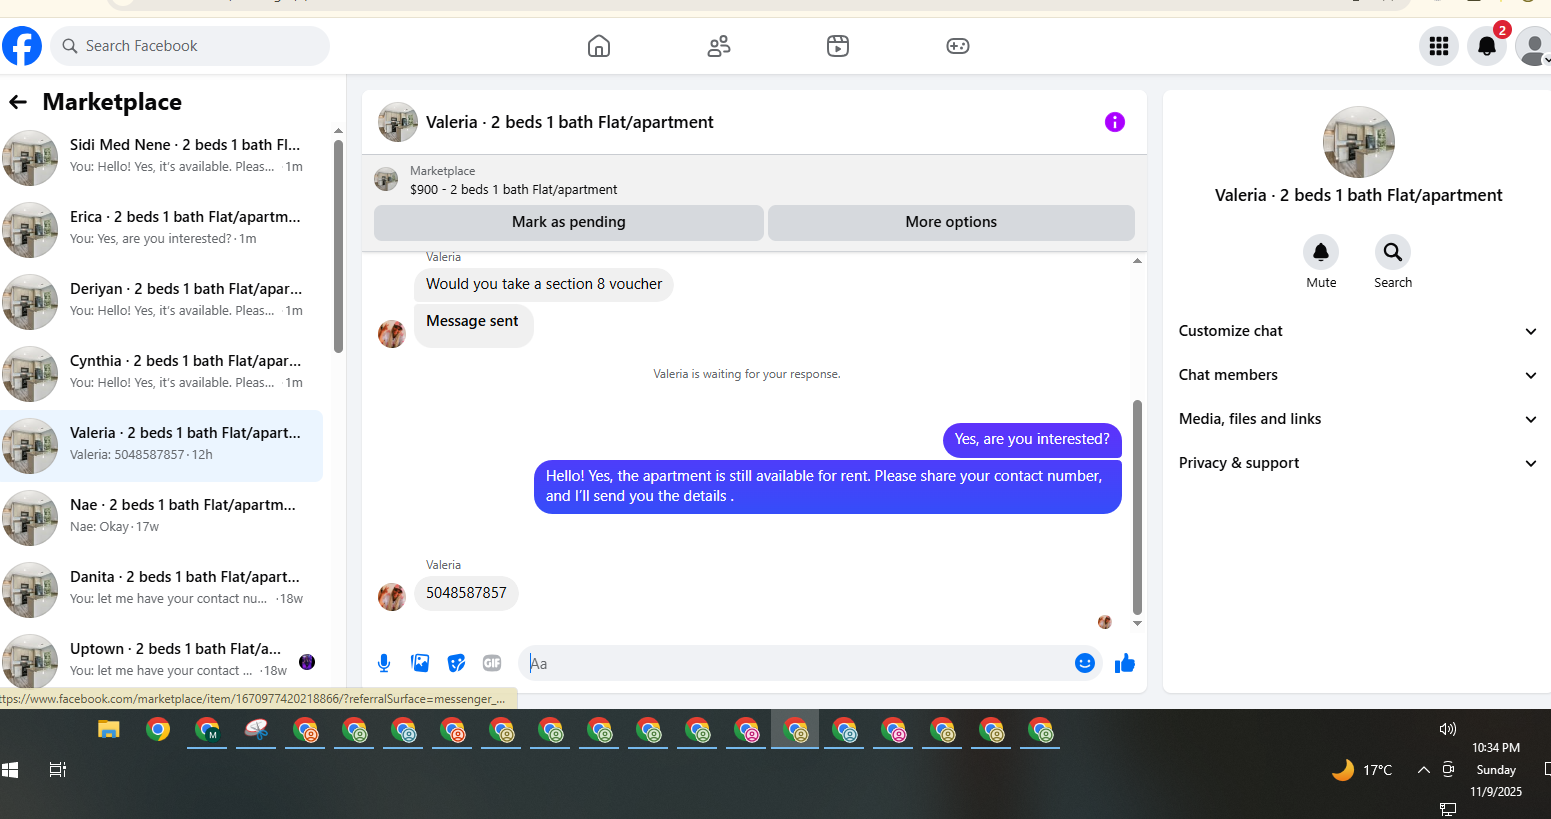This screenshot has width=1551, height=819.
Task: Click Valeria's avatar beside Message sent
Action: 392,334
